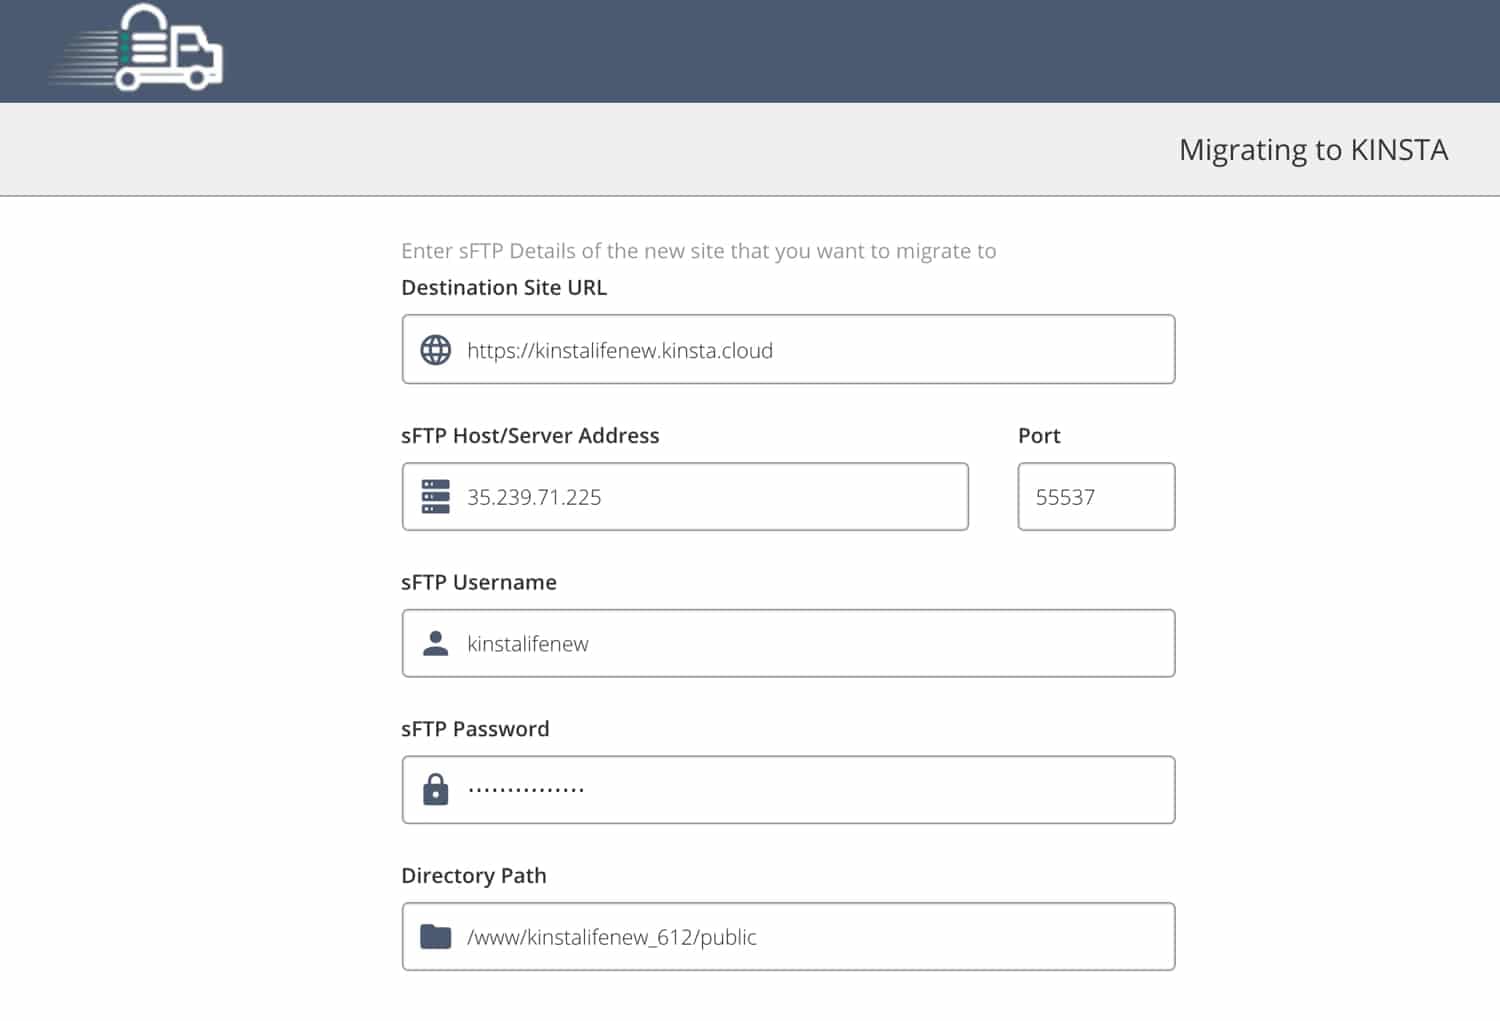Click the person icon in the username field
The height and width of the screenshot is (1021, 1500).
click(x=435, y=643)
